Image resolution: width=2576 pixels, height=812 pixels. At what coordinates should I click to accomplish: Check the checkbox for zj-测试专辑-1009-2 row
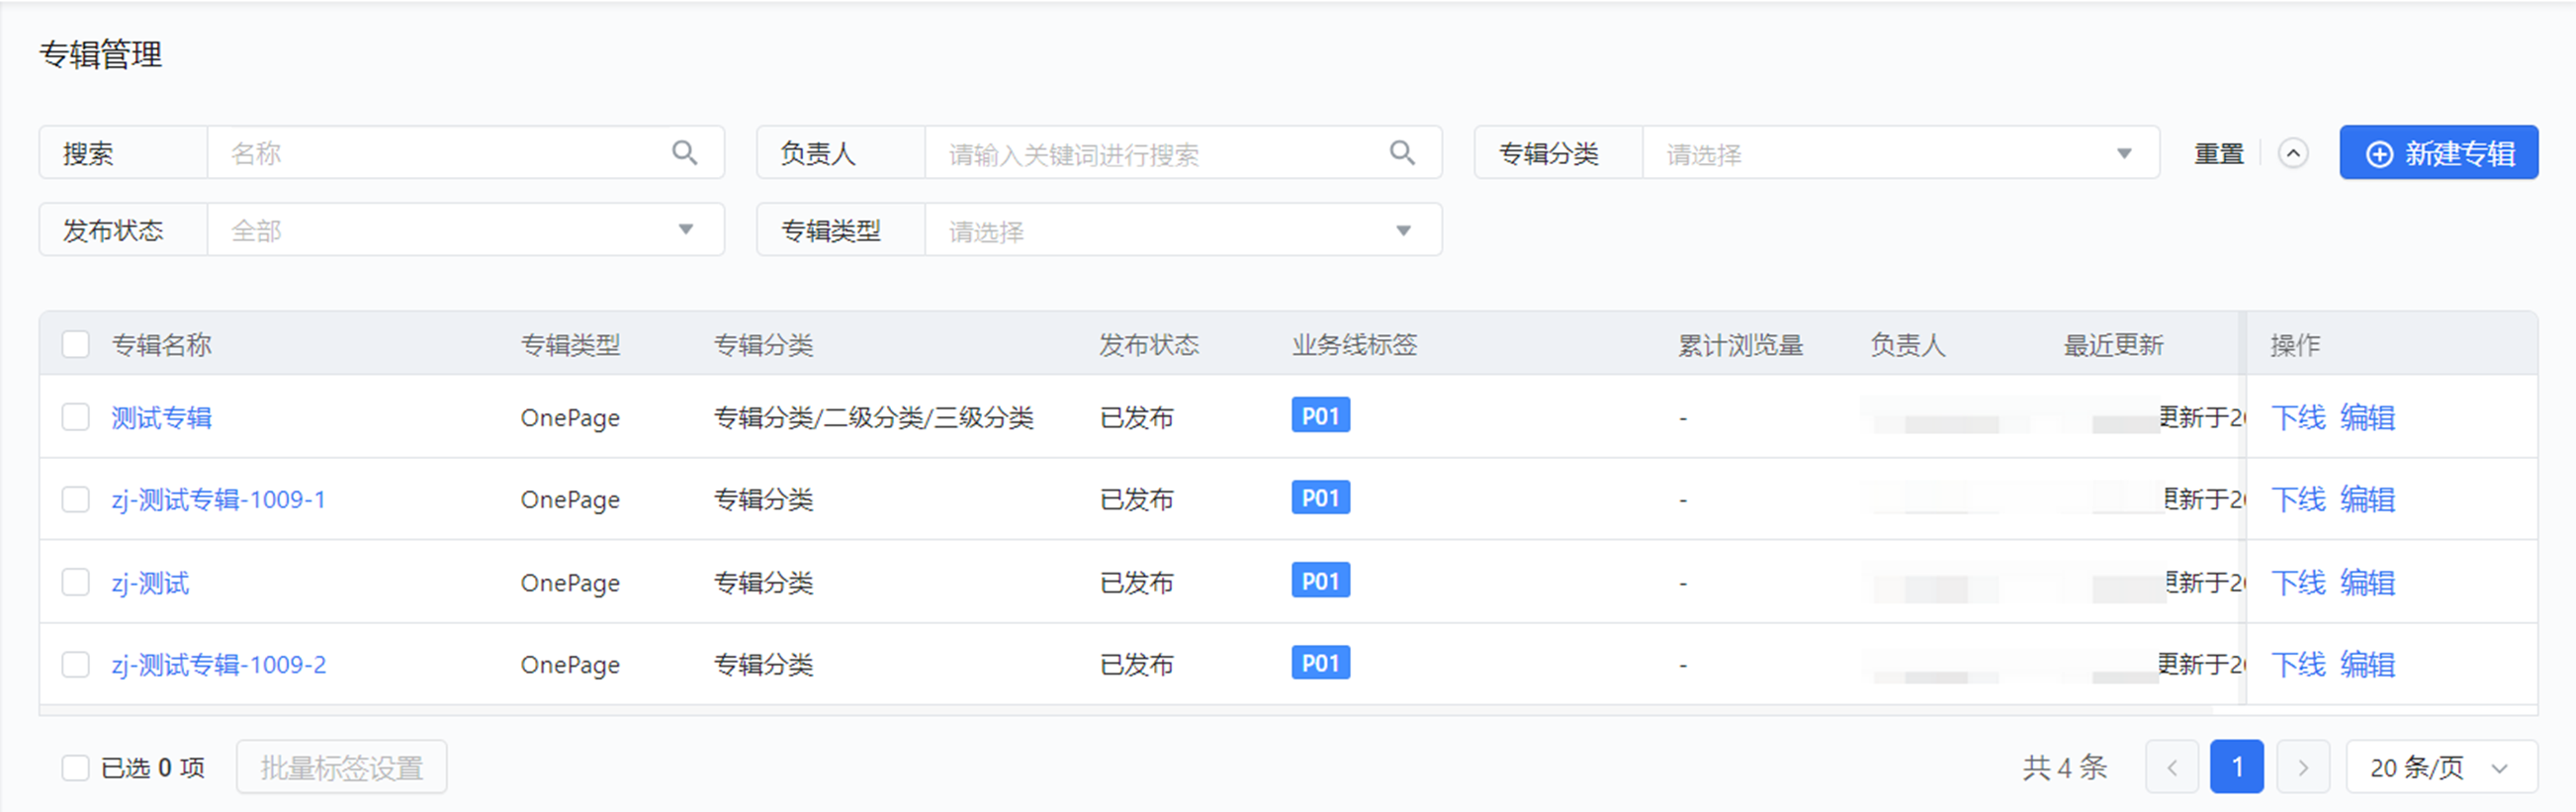[76, 664]
